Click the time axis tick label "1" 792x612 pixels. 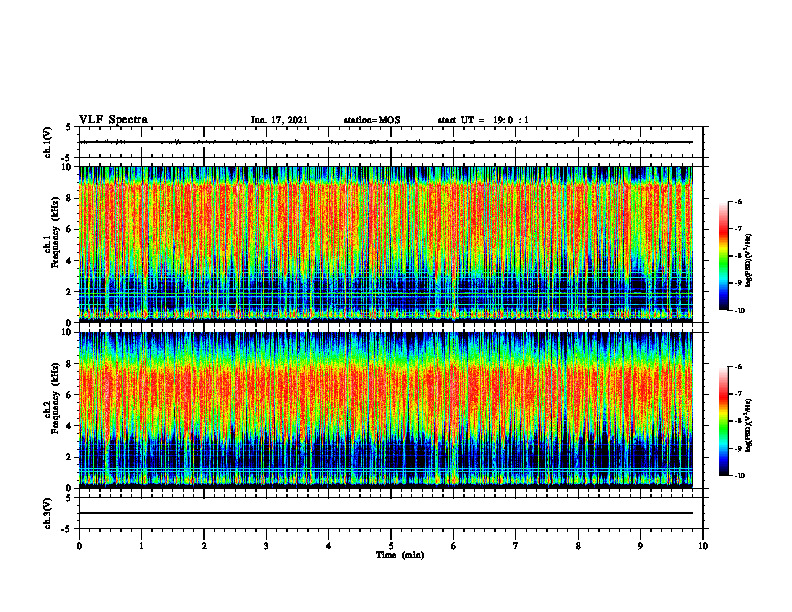pos(141,546)
